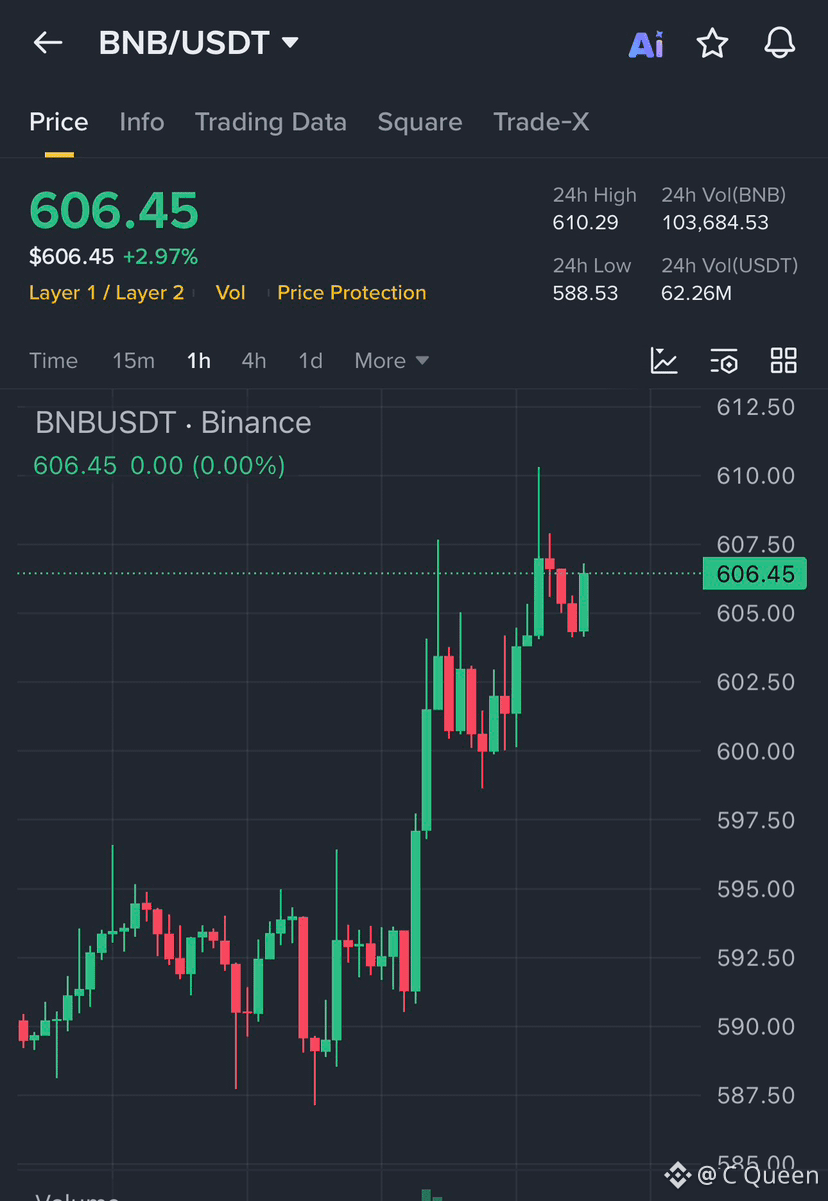Open the chart layout grid icon

(x=784, y=361)
